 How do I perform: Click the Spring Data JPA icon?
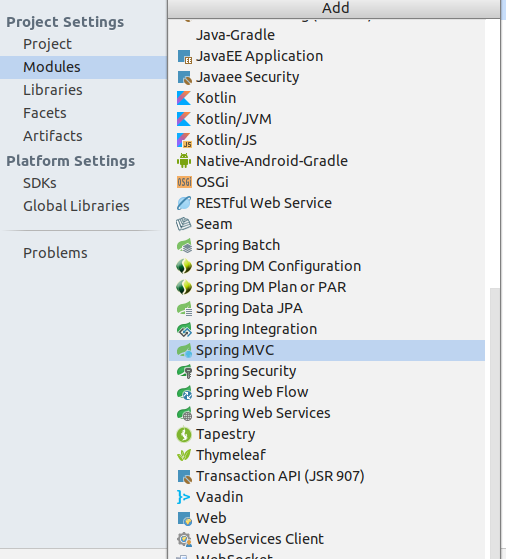(184, 308)
